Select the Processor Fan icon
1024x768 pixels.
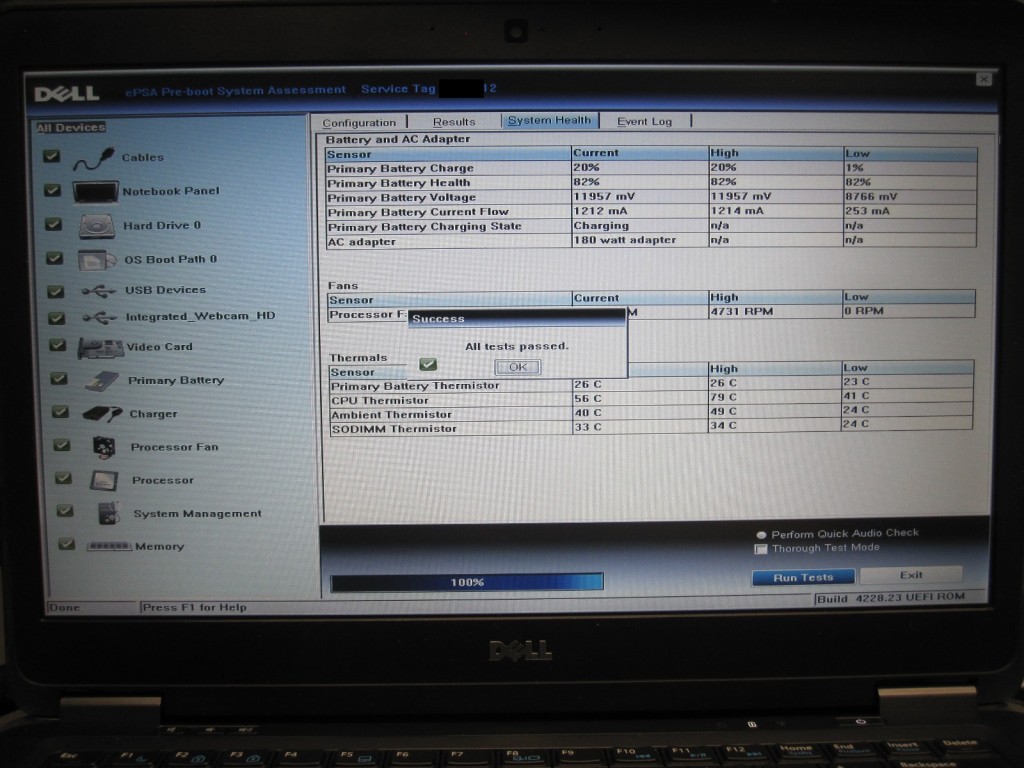[x=104, y=447]
